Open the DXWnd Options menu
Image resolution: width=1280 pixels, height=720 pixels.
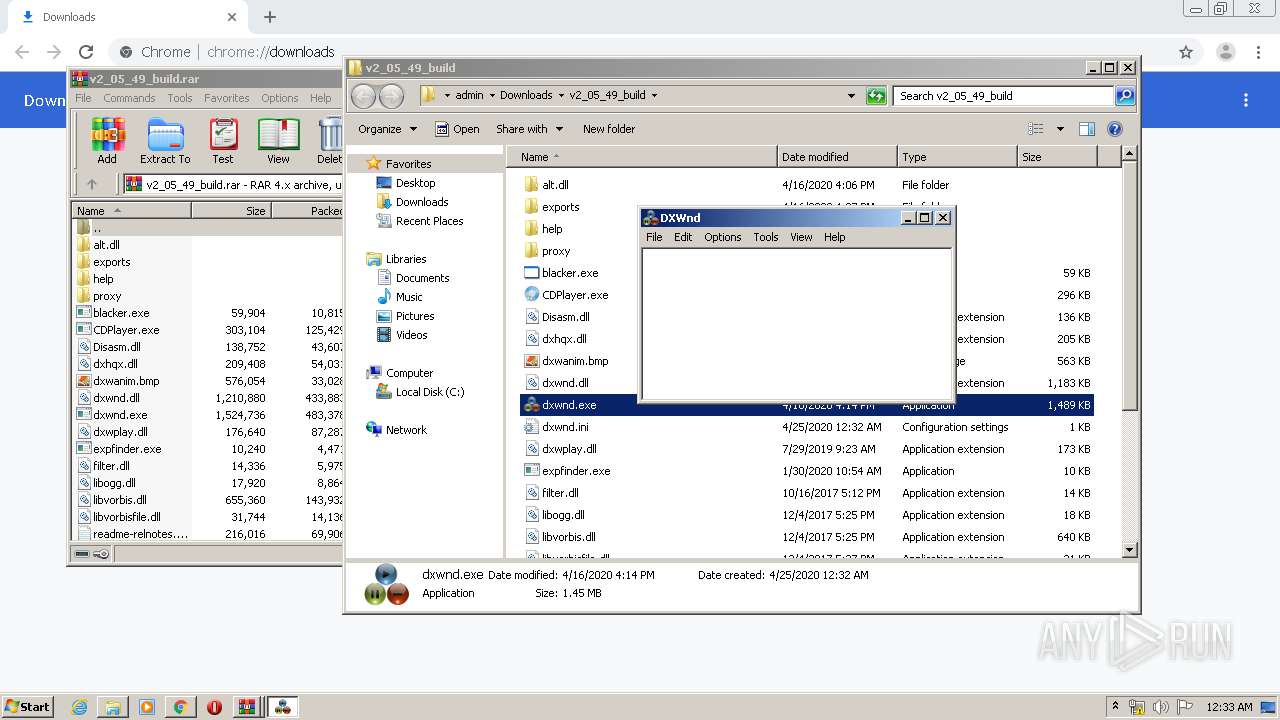click(x=722, y=237)
